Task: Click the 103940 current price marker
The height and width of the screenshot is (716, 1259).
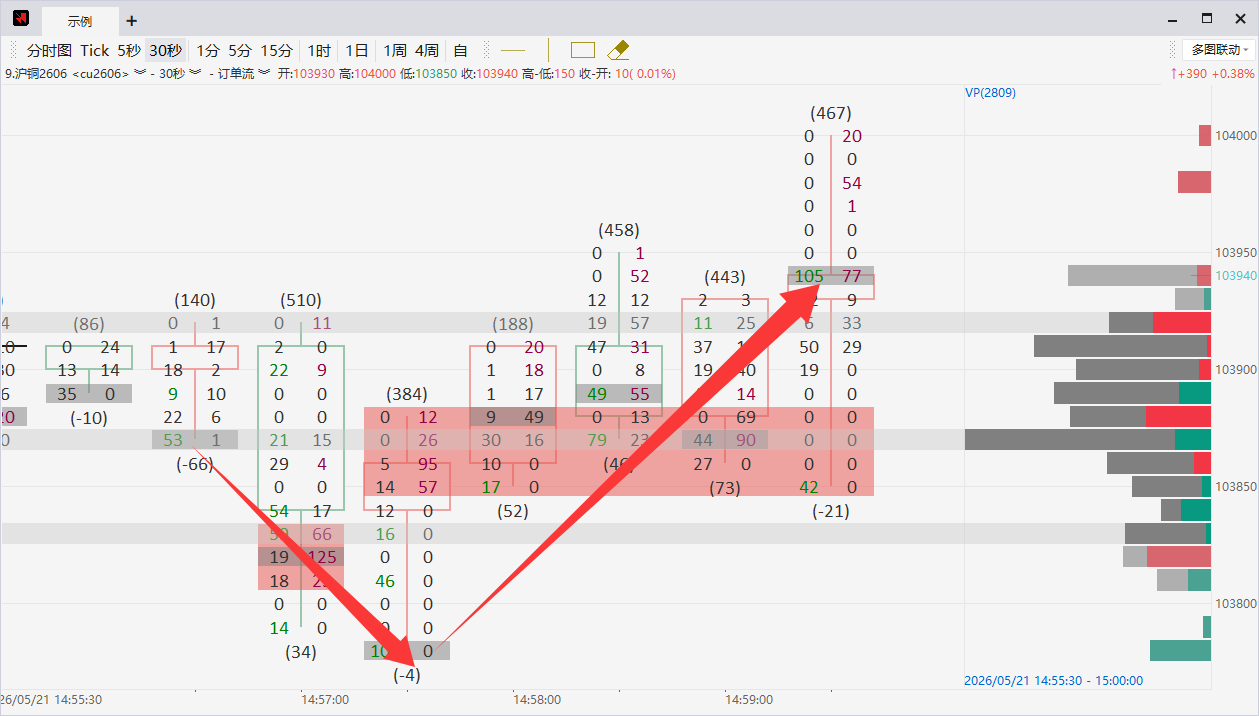Action: coord(1236,275)
